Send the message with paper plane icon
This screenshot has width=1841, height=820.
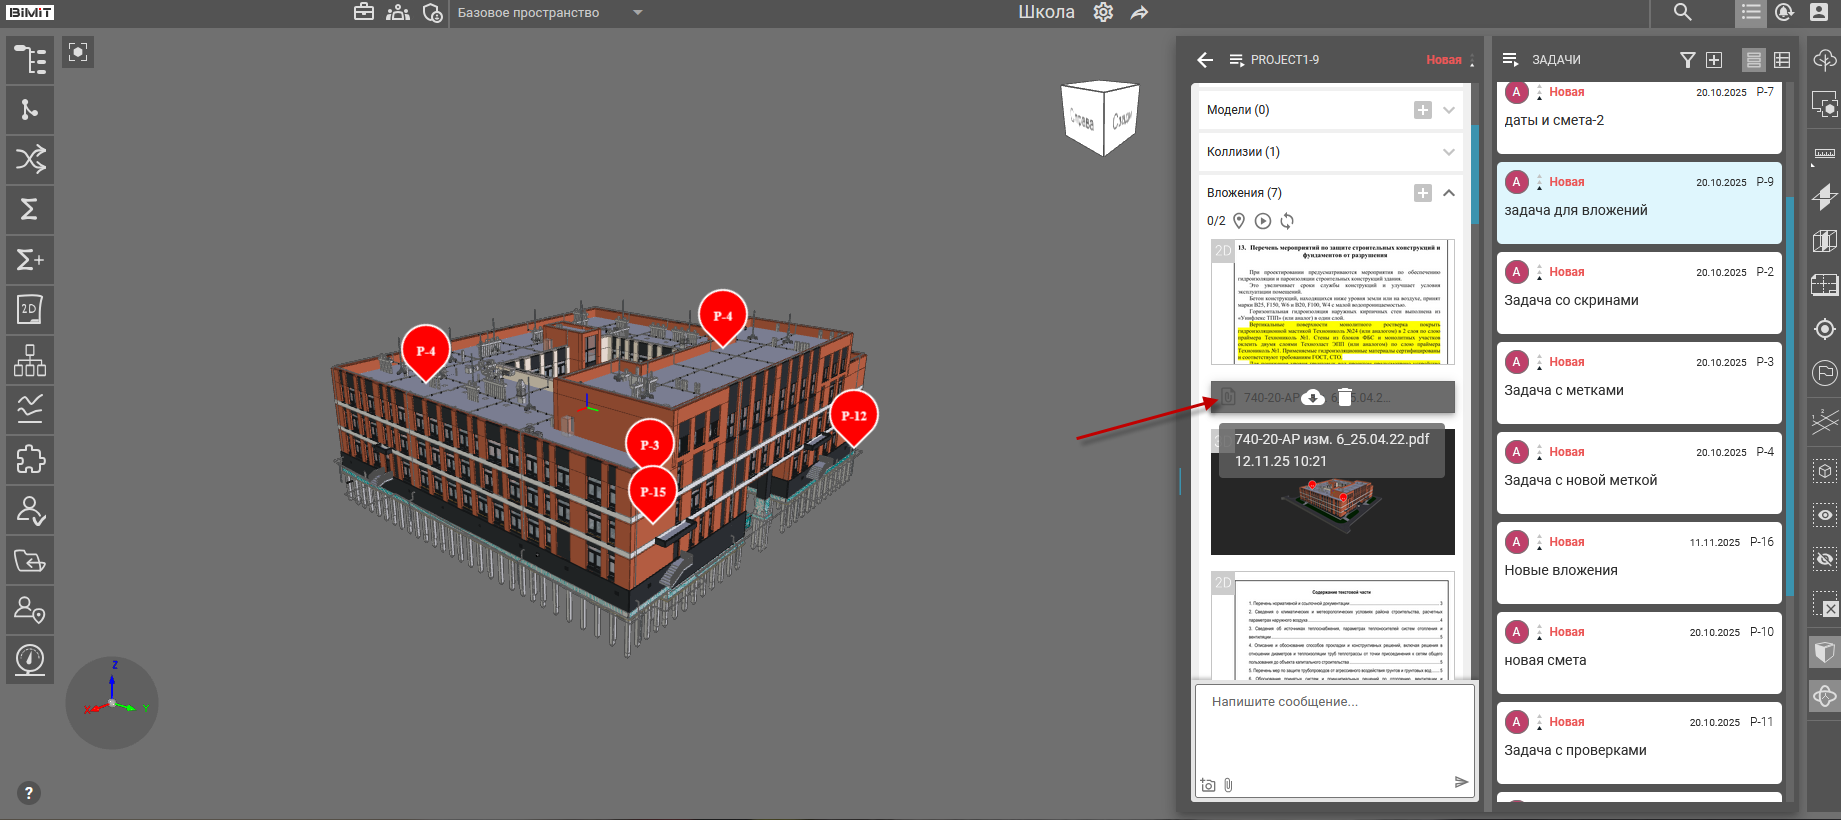(1461, 782)
